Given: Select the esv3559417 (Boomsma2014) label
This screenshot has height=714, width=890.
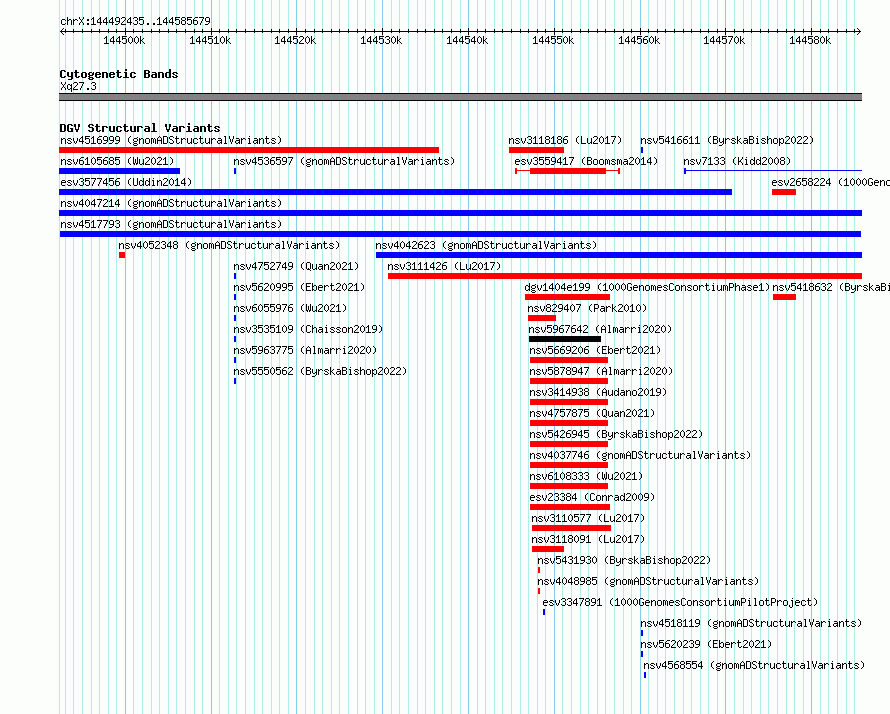Looking at the screenshot, I should 586,161.
